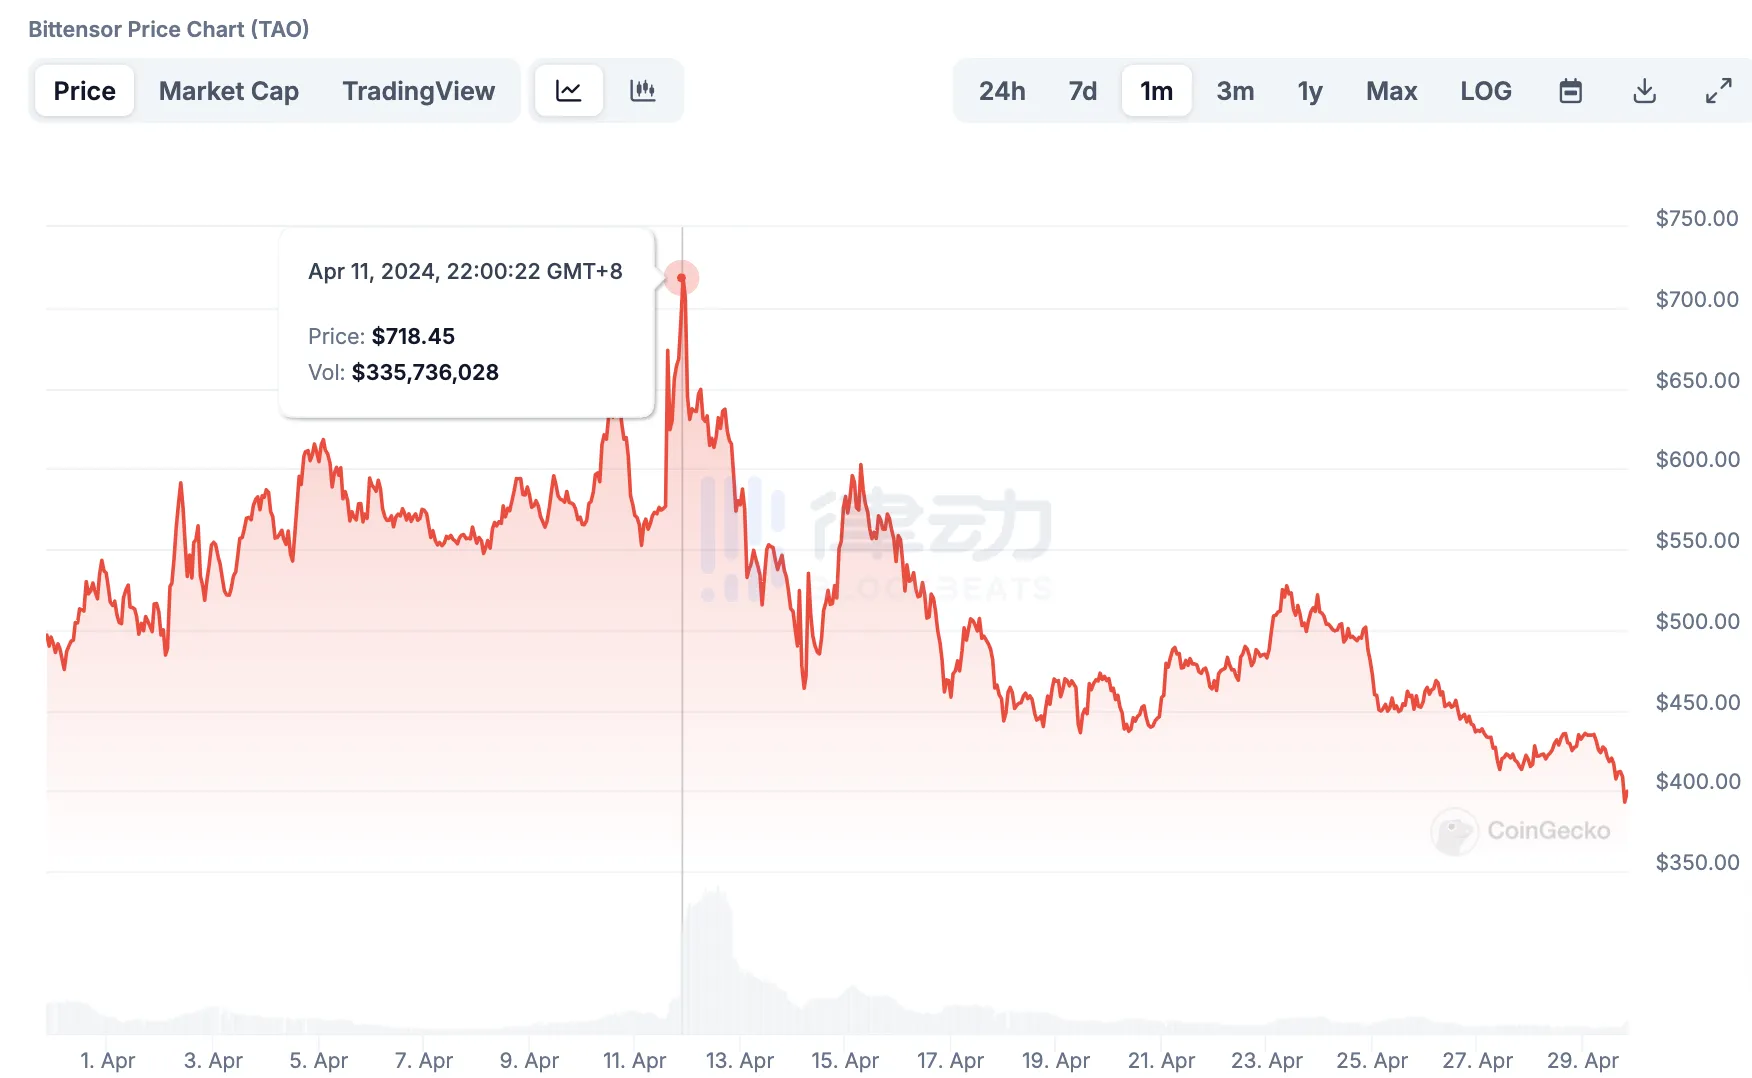The width and height of the screenshot is (1752, 1078).
Task: Switch to the line chart view icon
Action: point(568,91)
